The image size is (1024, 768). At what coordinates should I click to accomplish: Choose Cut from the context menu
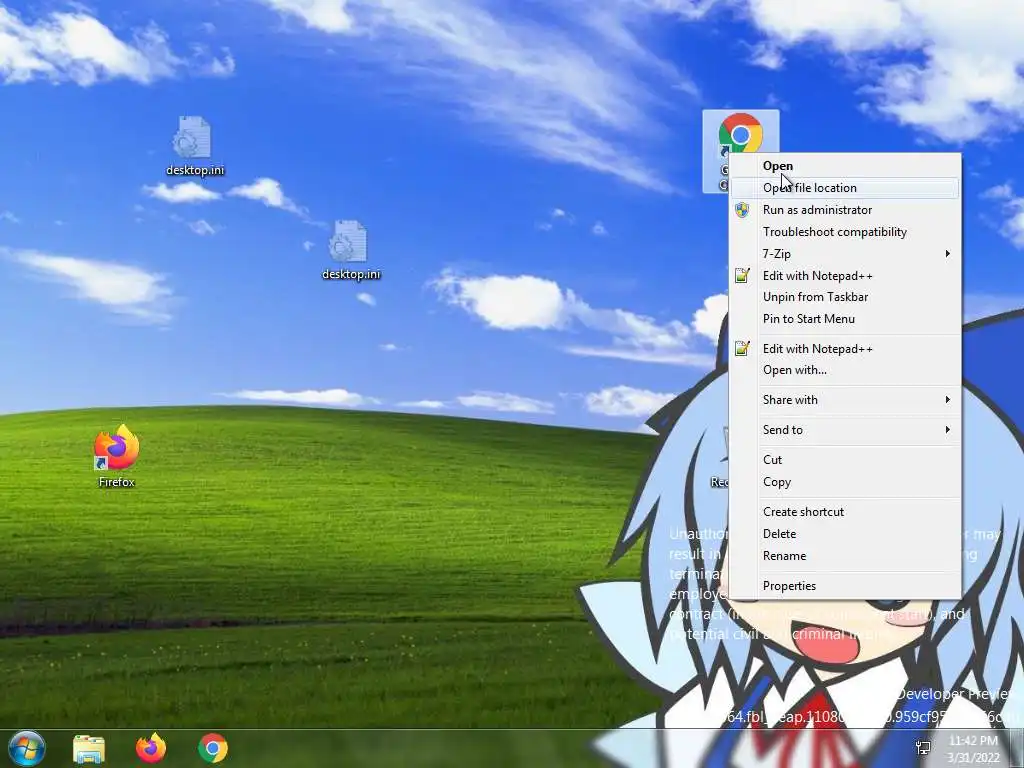(844, 460)
